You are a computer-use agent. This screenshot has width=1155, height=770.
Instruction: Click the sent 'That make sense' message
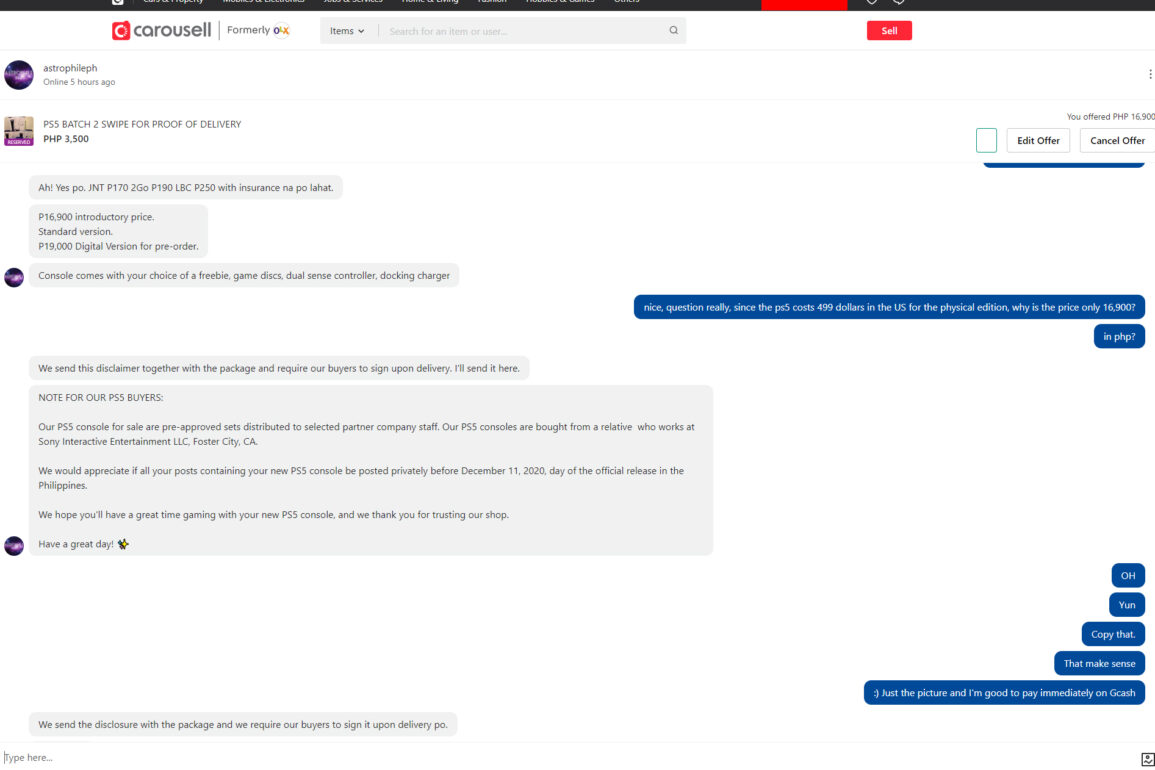(1099, 664)
